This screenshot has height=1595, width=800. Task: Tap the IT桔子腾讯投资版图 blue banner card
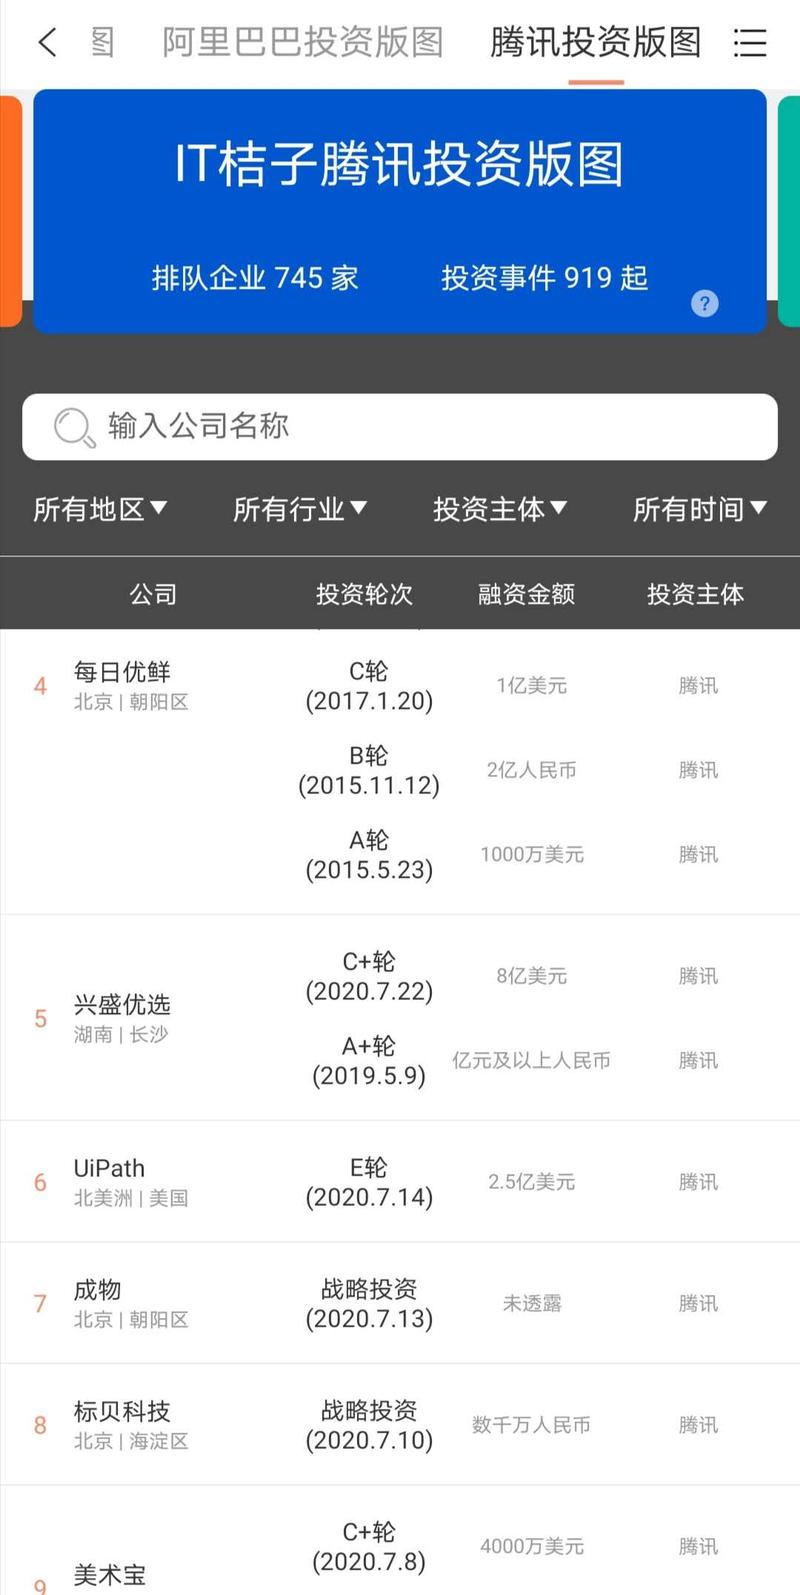click(x=400, y=210)
